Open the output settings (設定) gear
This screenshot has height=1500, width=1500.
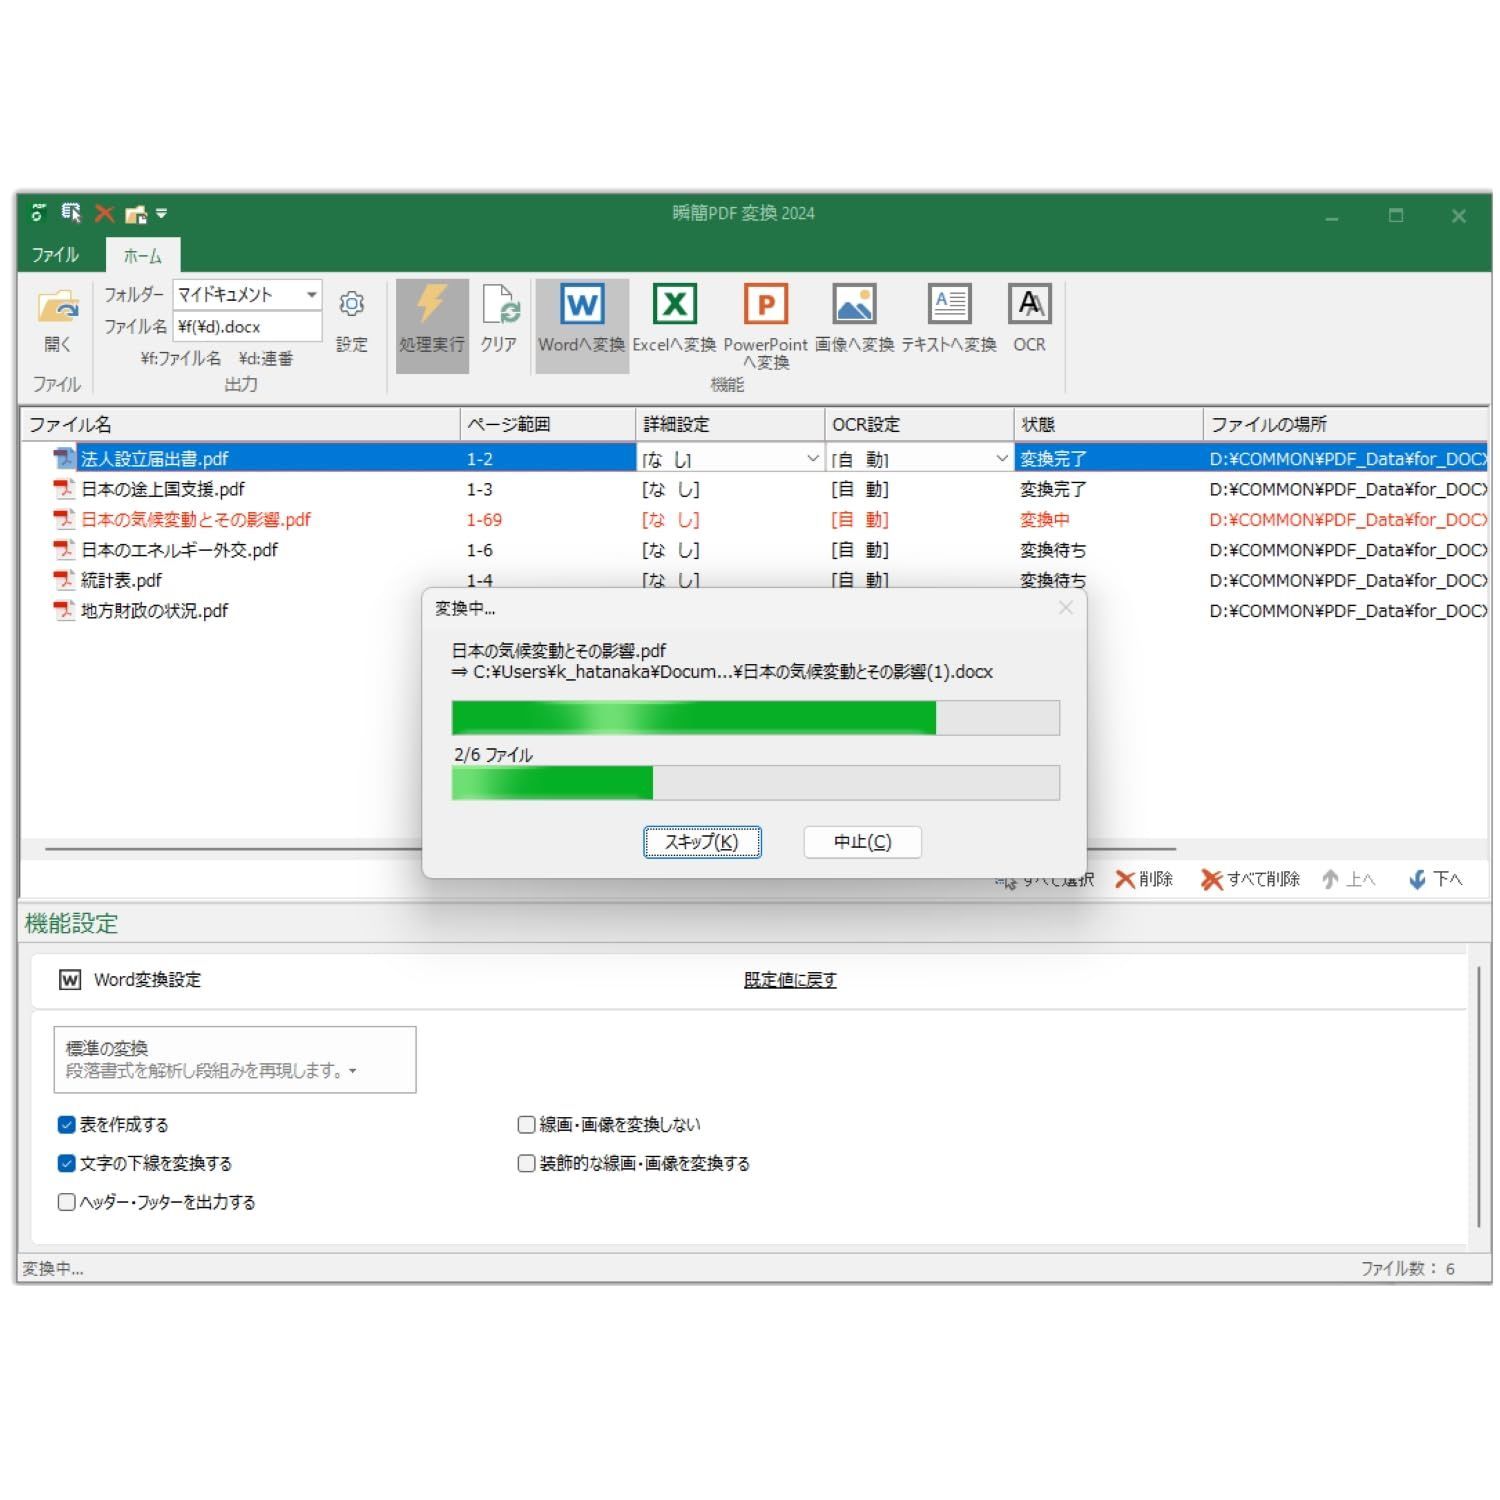[x=352, y=305]
